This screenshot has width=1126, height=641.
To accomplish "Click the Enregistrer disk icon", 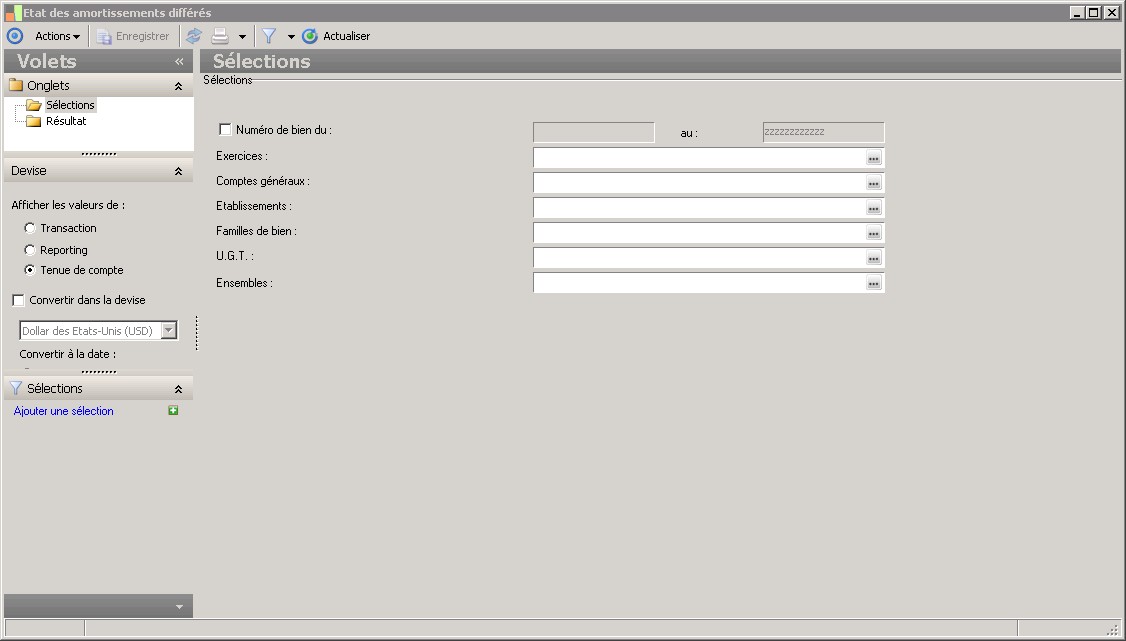I will [104, 36].
